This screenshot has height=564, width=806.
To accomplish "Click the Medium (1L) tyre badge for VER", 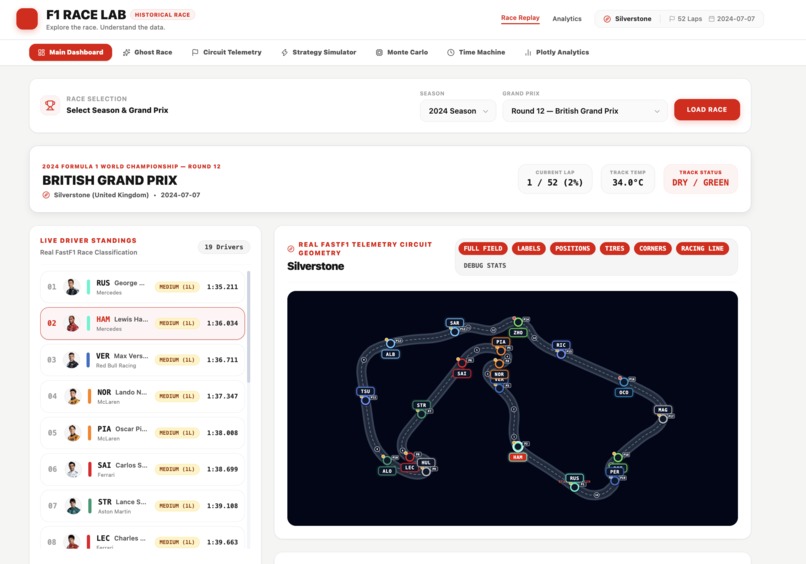I will pos(177,360).
